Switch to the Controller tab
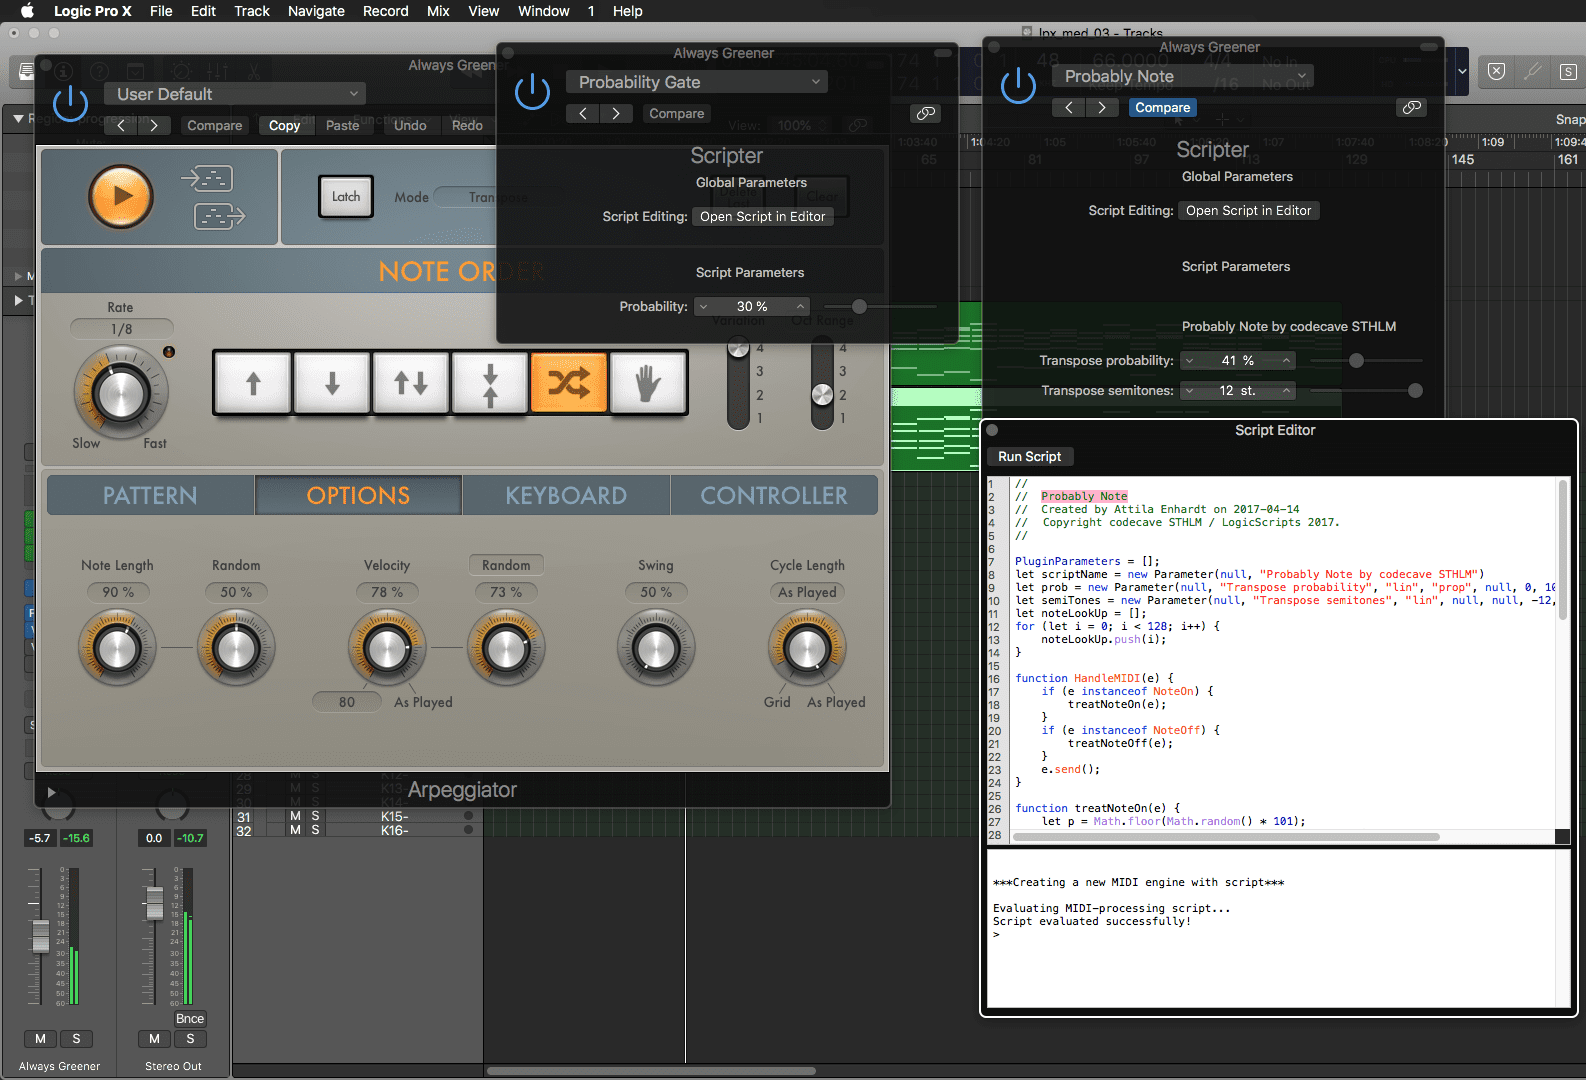The height and width of the screenshot is (1080, 1586). pos(774,495)
